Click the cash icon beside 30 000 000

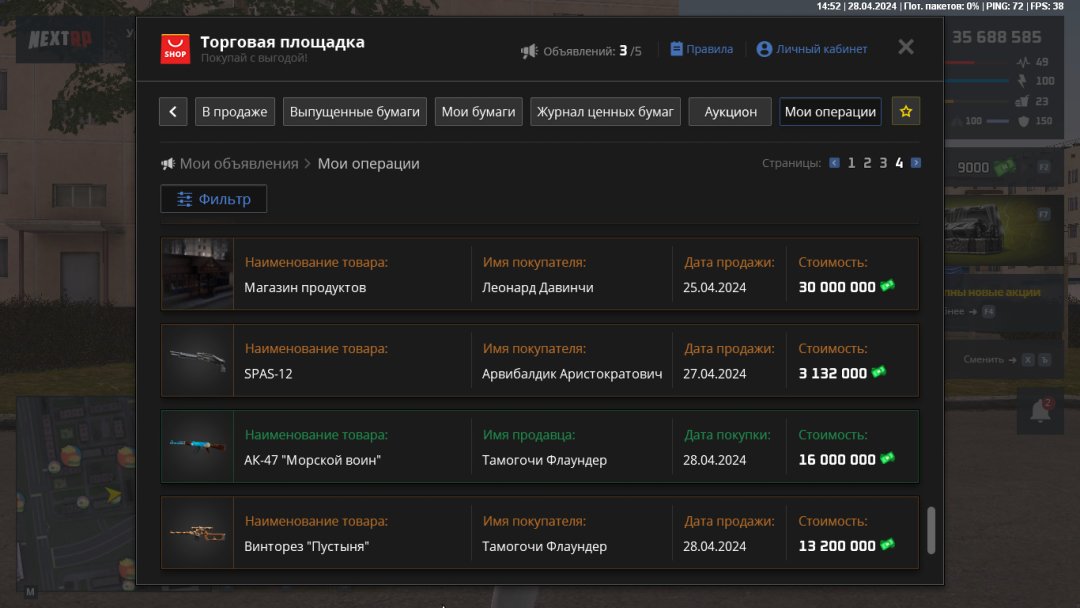pos(887,286)
